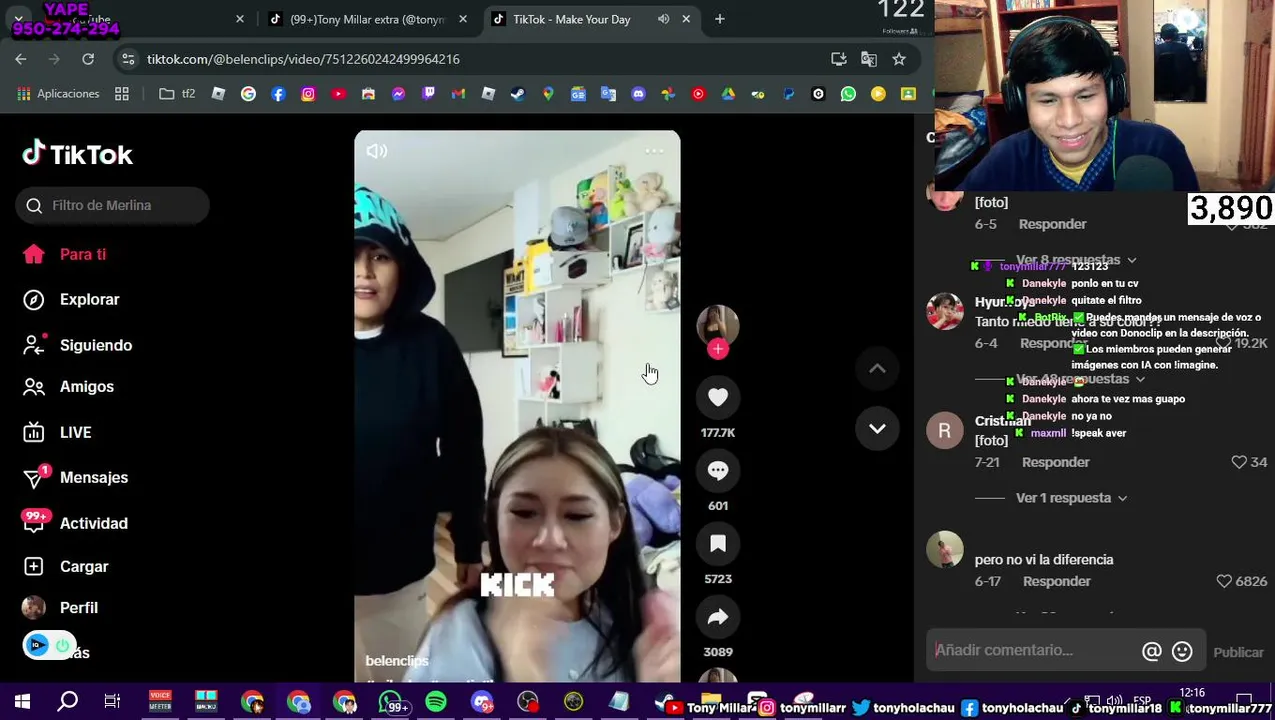The height and width of the screenshot is (720, 1275).
Task: Open the Windows Start menu
Action: (22, 702)
